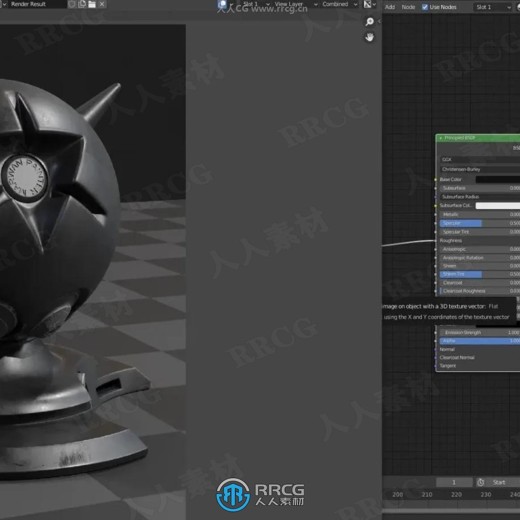
Task: Click the Normal label on BSDF node
Action: [447, 349]
